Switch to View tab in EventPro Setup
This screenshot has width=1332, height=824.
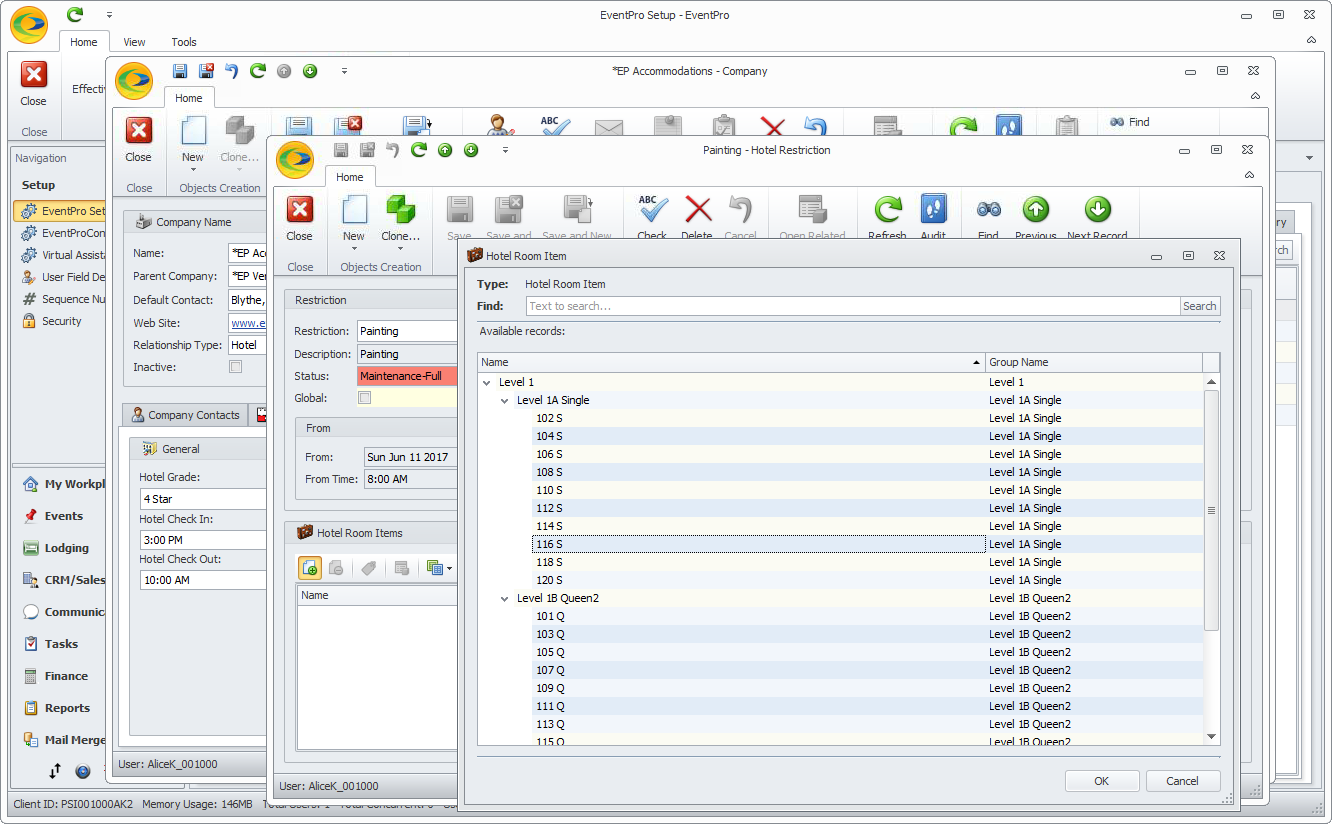(x=134, y=42)
